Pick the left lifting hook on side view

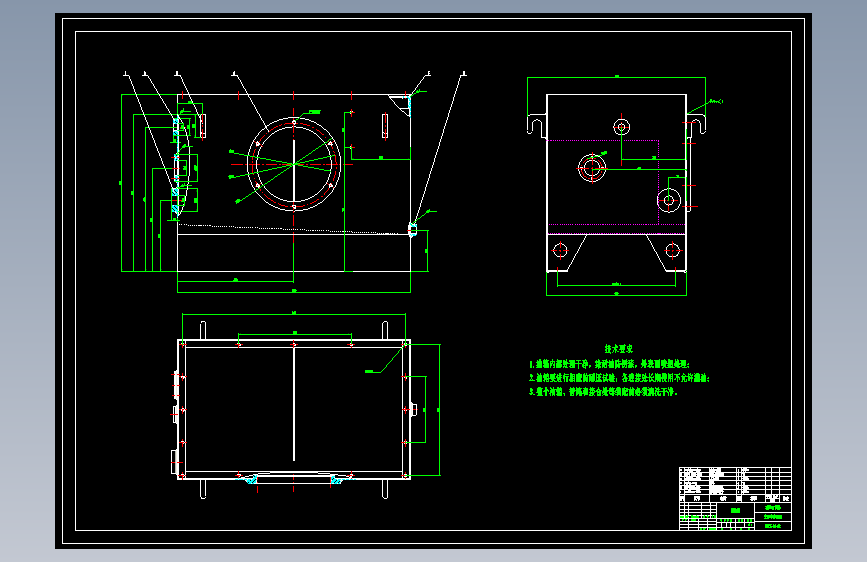tap(536, 124)
